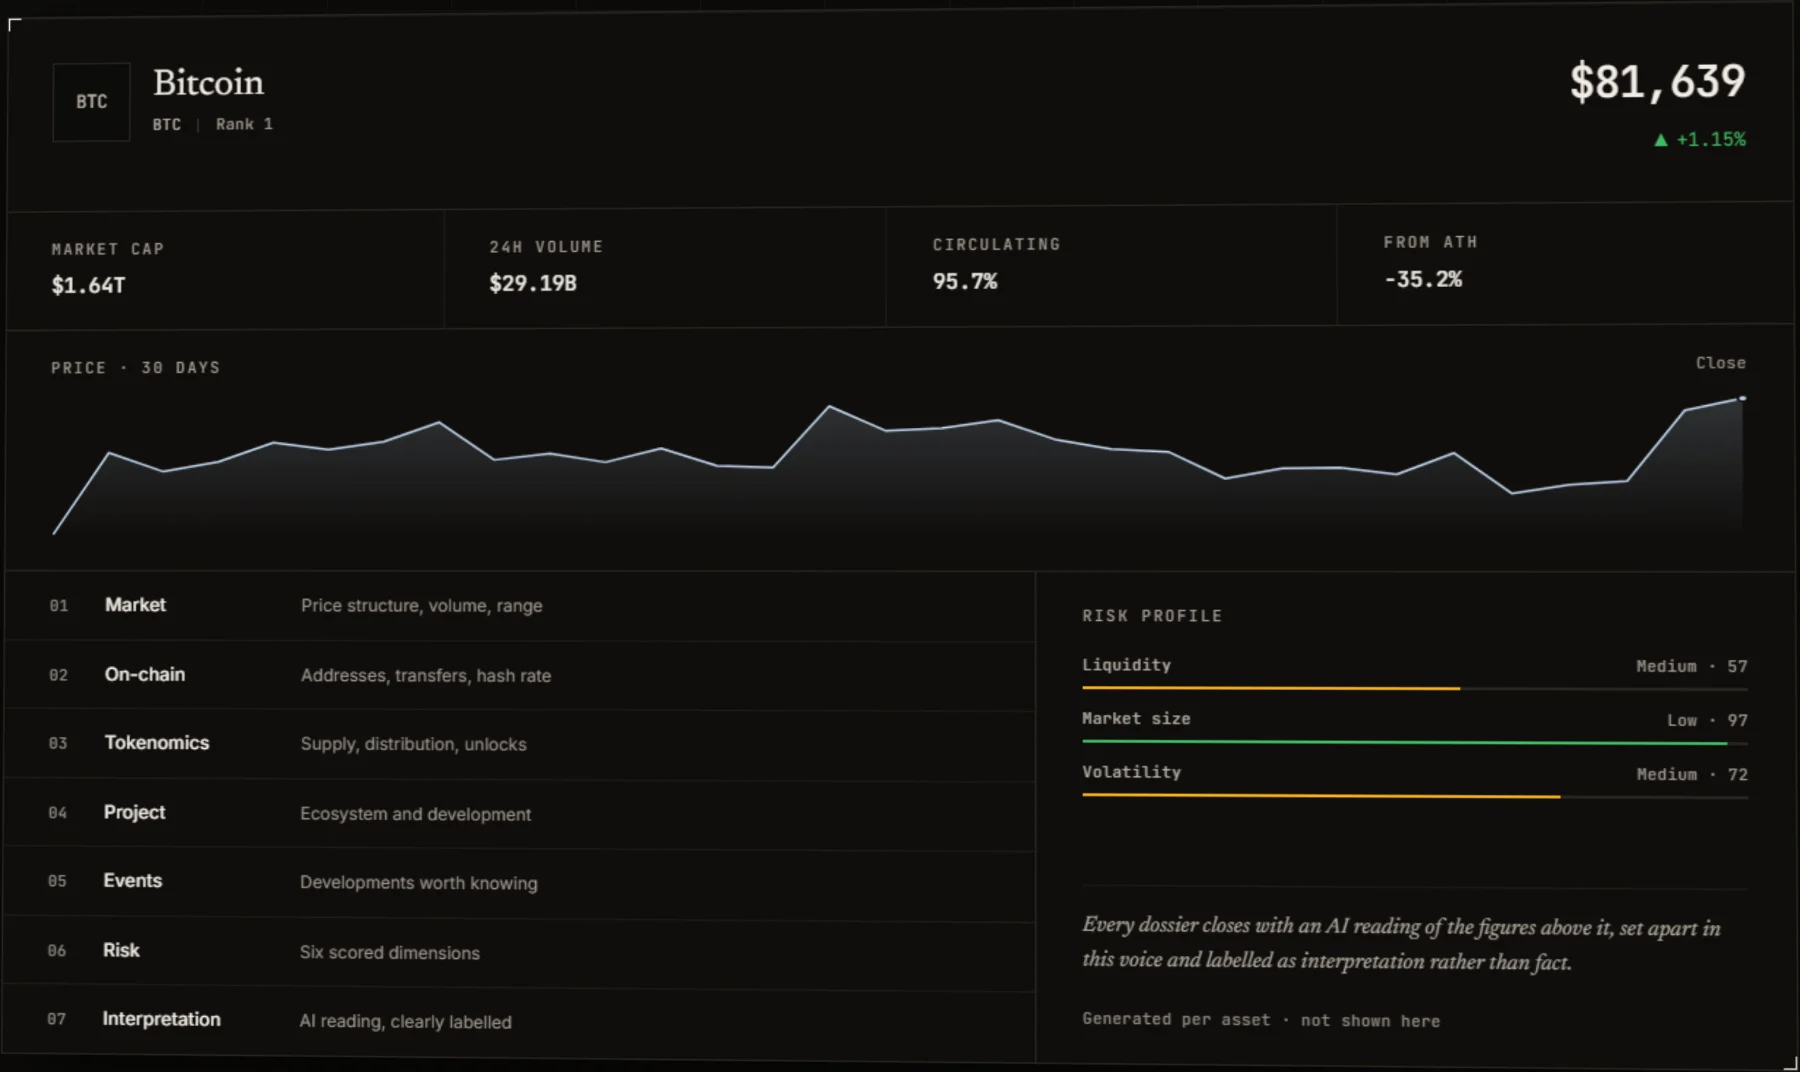This screenshot has width=1800, height=1072.
Task: Click the green up-triangle price change indicator
Action: coord(1661,140)
